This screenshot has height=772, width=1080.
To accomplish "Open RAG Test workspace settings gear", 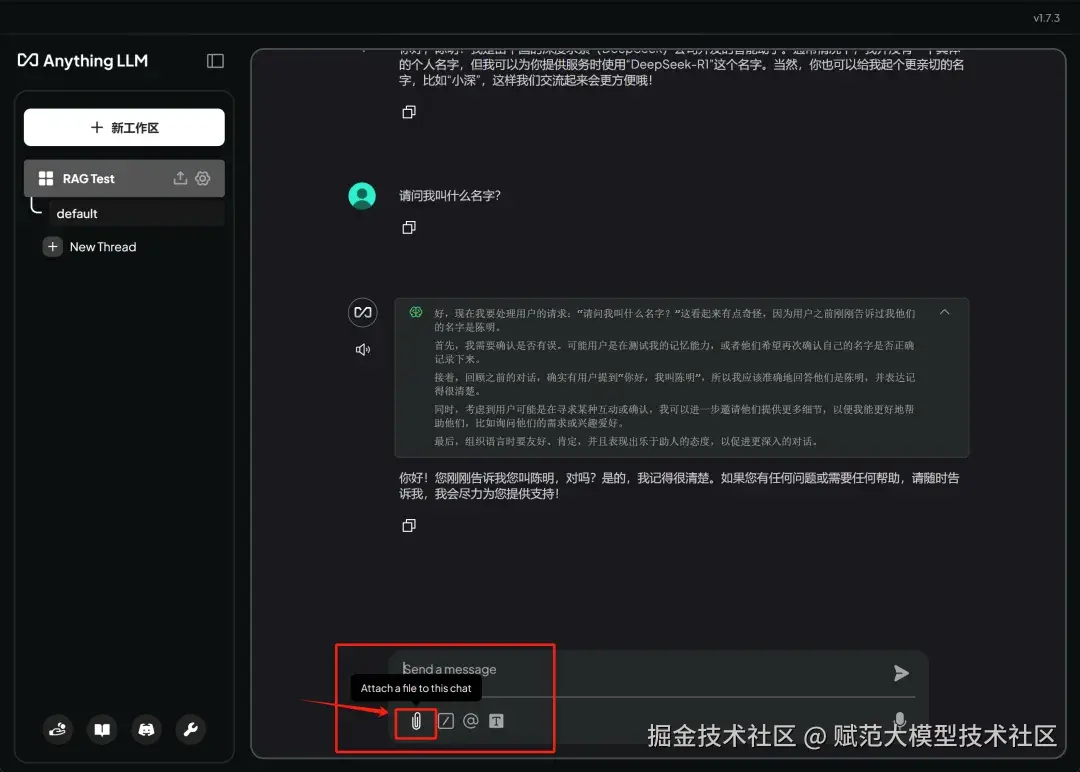I will click(x=203, y=178).
